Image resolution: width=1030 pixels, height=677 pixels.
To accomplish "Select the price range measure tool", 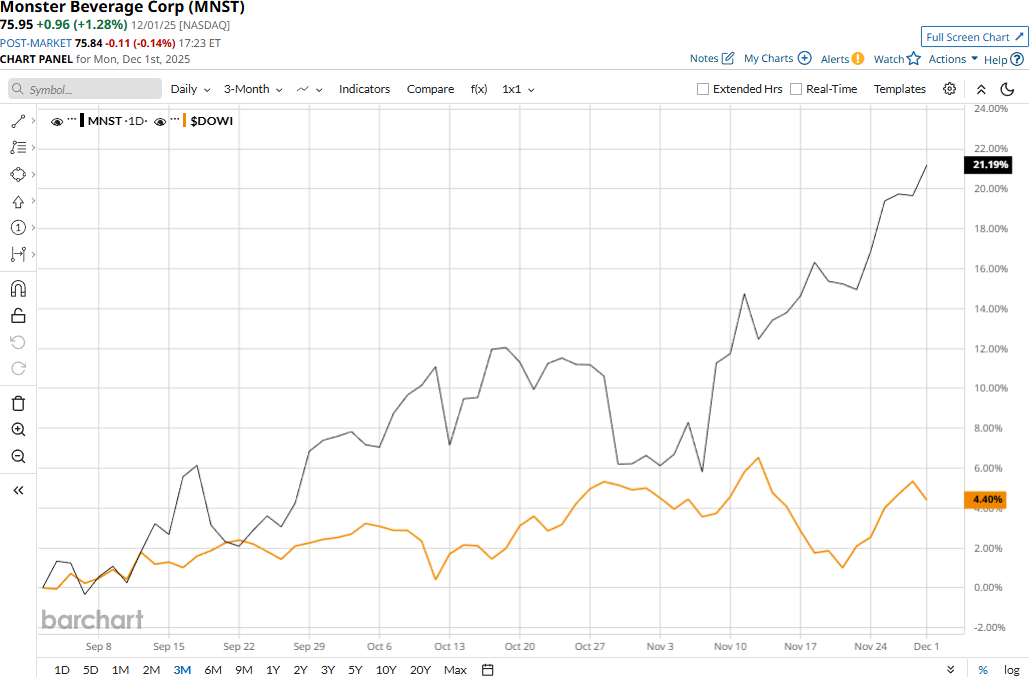I will [18, 254].
